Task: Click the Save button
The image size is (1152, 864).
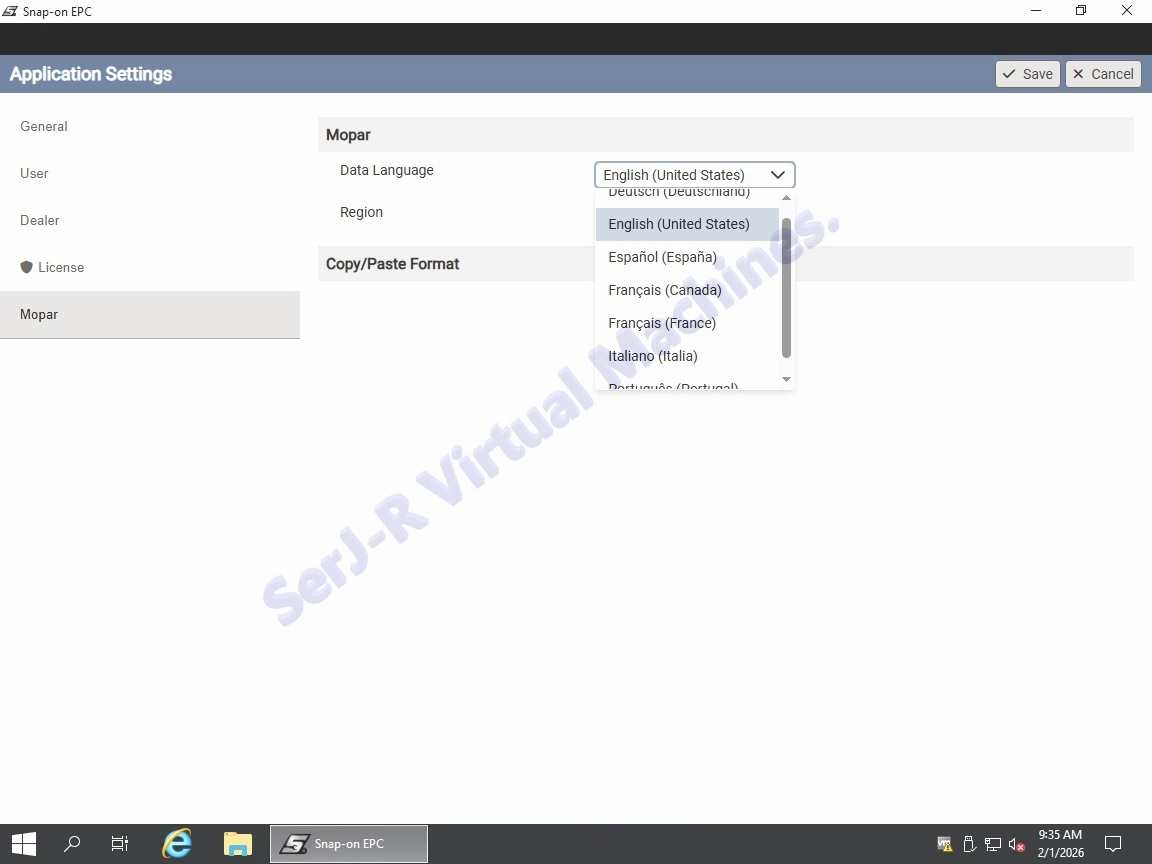Action: point(1027,74)
